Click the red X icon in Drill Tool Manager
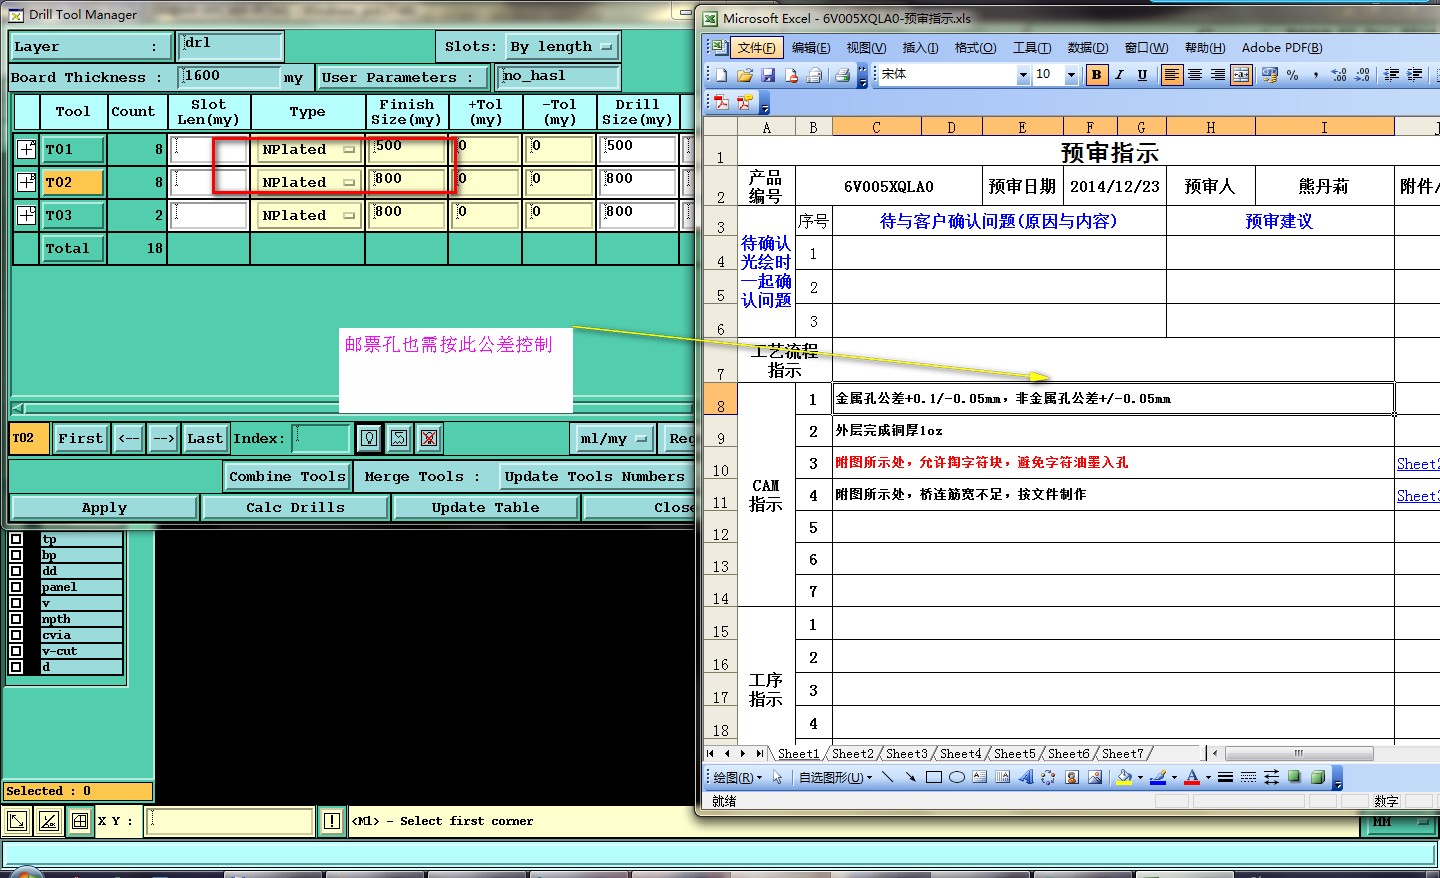Screen dimensions: 1440x878 429,438
